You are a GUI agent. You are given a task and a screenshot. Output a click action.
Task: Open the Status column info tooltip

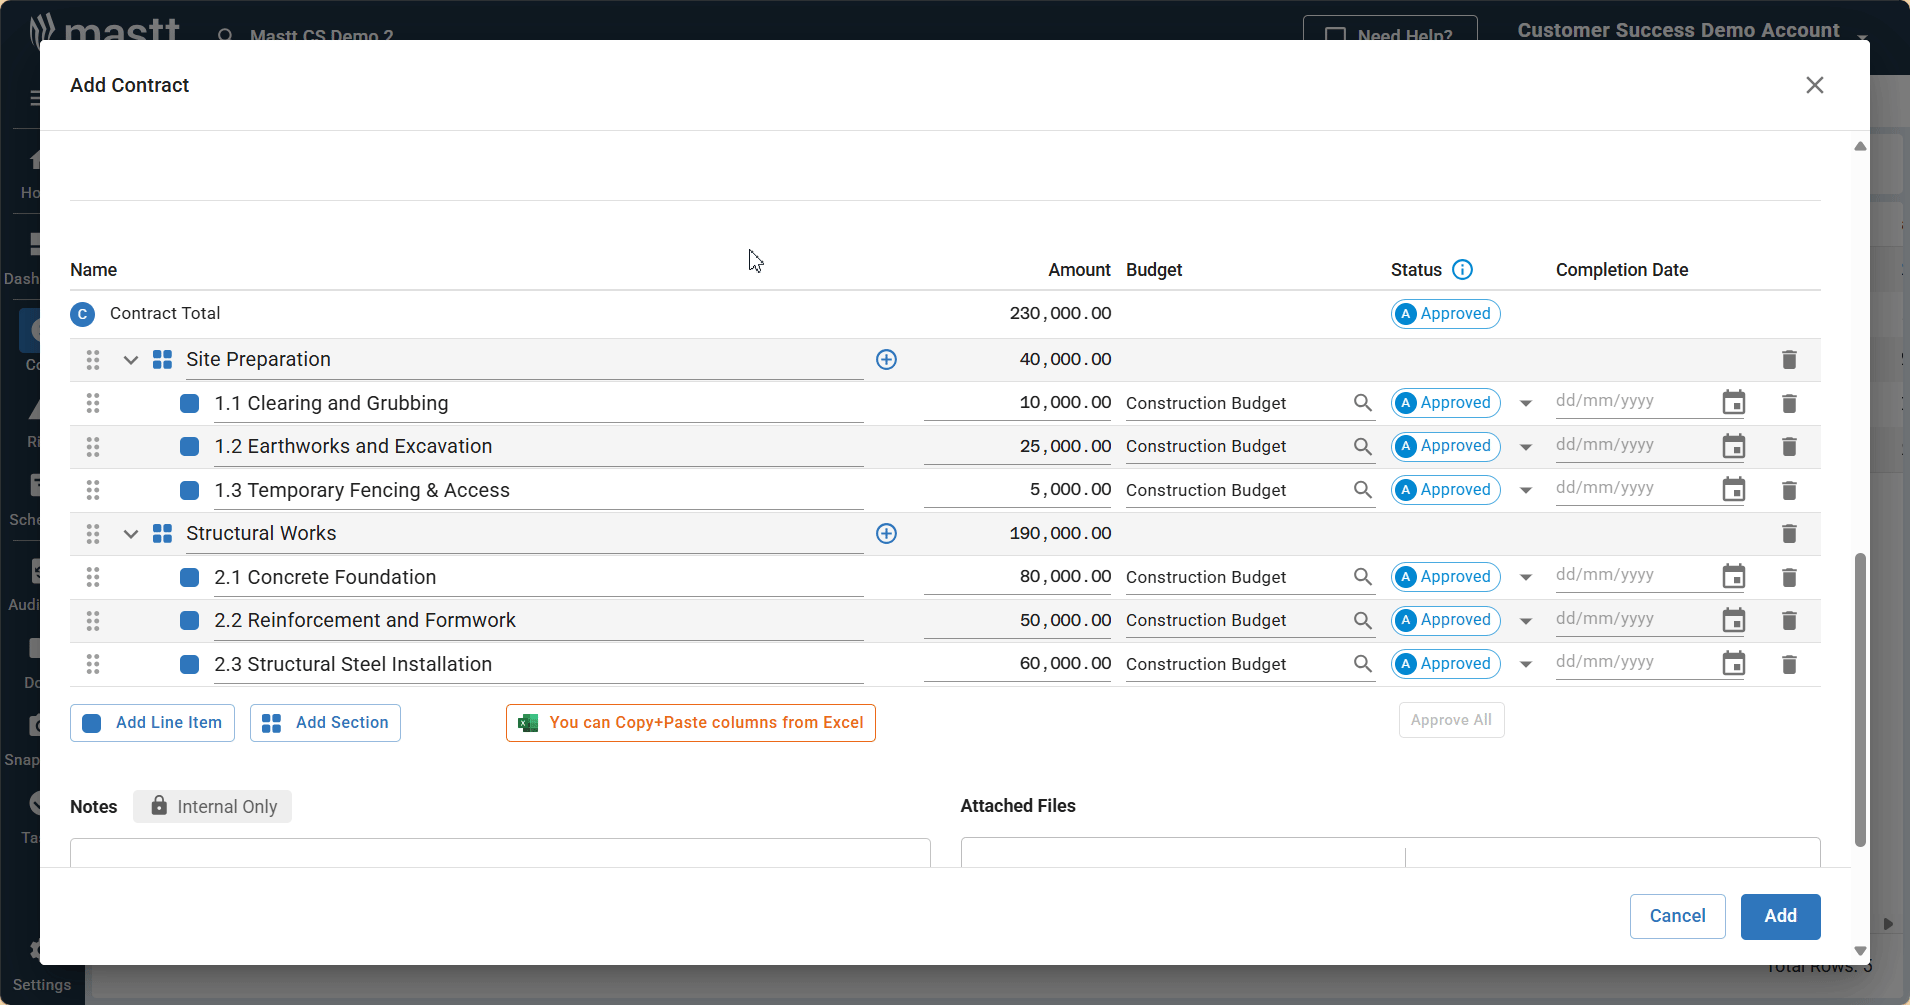point(1461,269)
